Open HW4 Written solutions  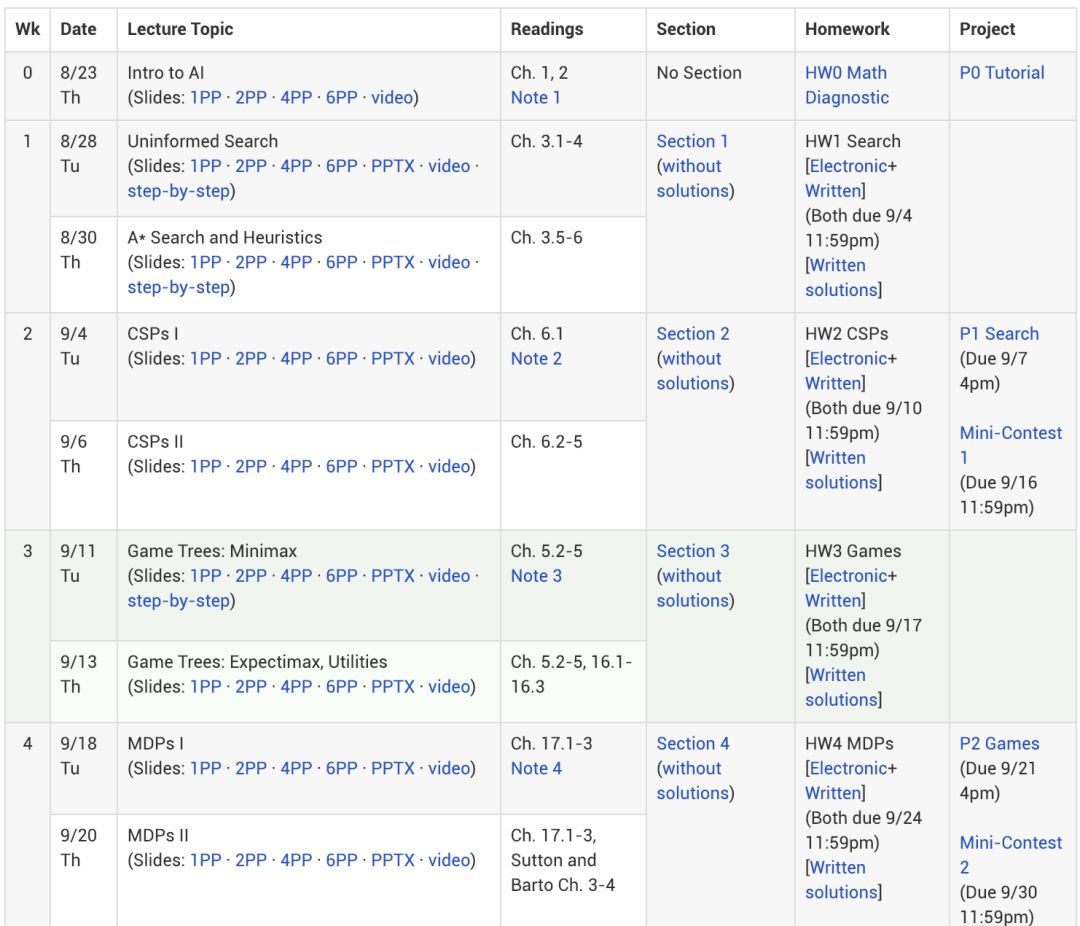(841, 880)
